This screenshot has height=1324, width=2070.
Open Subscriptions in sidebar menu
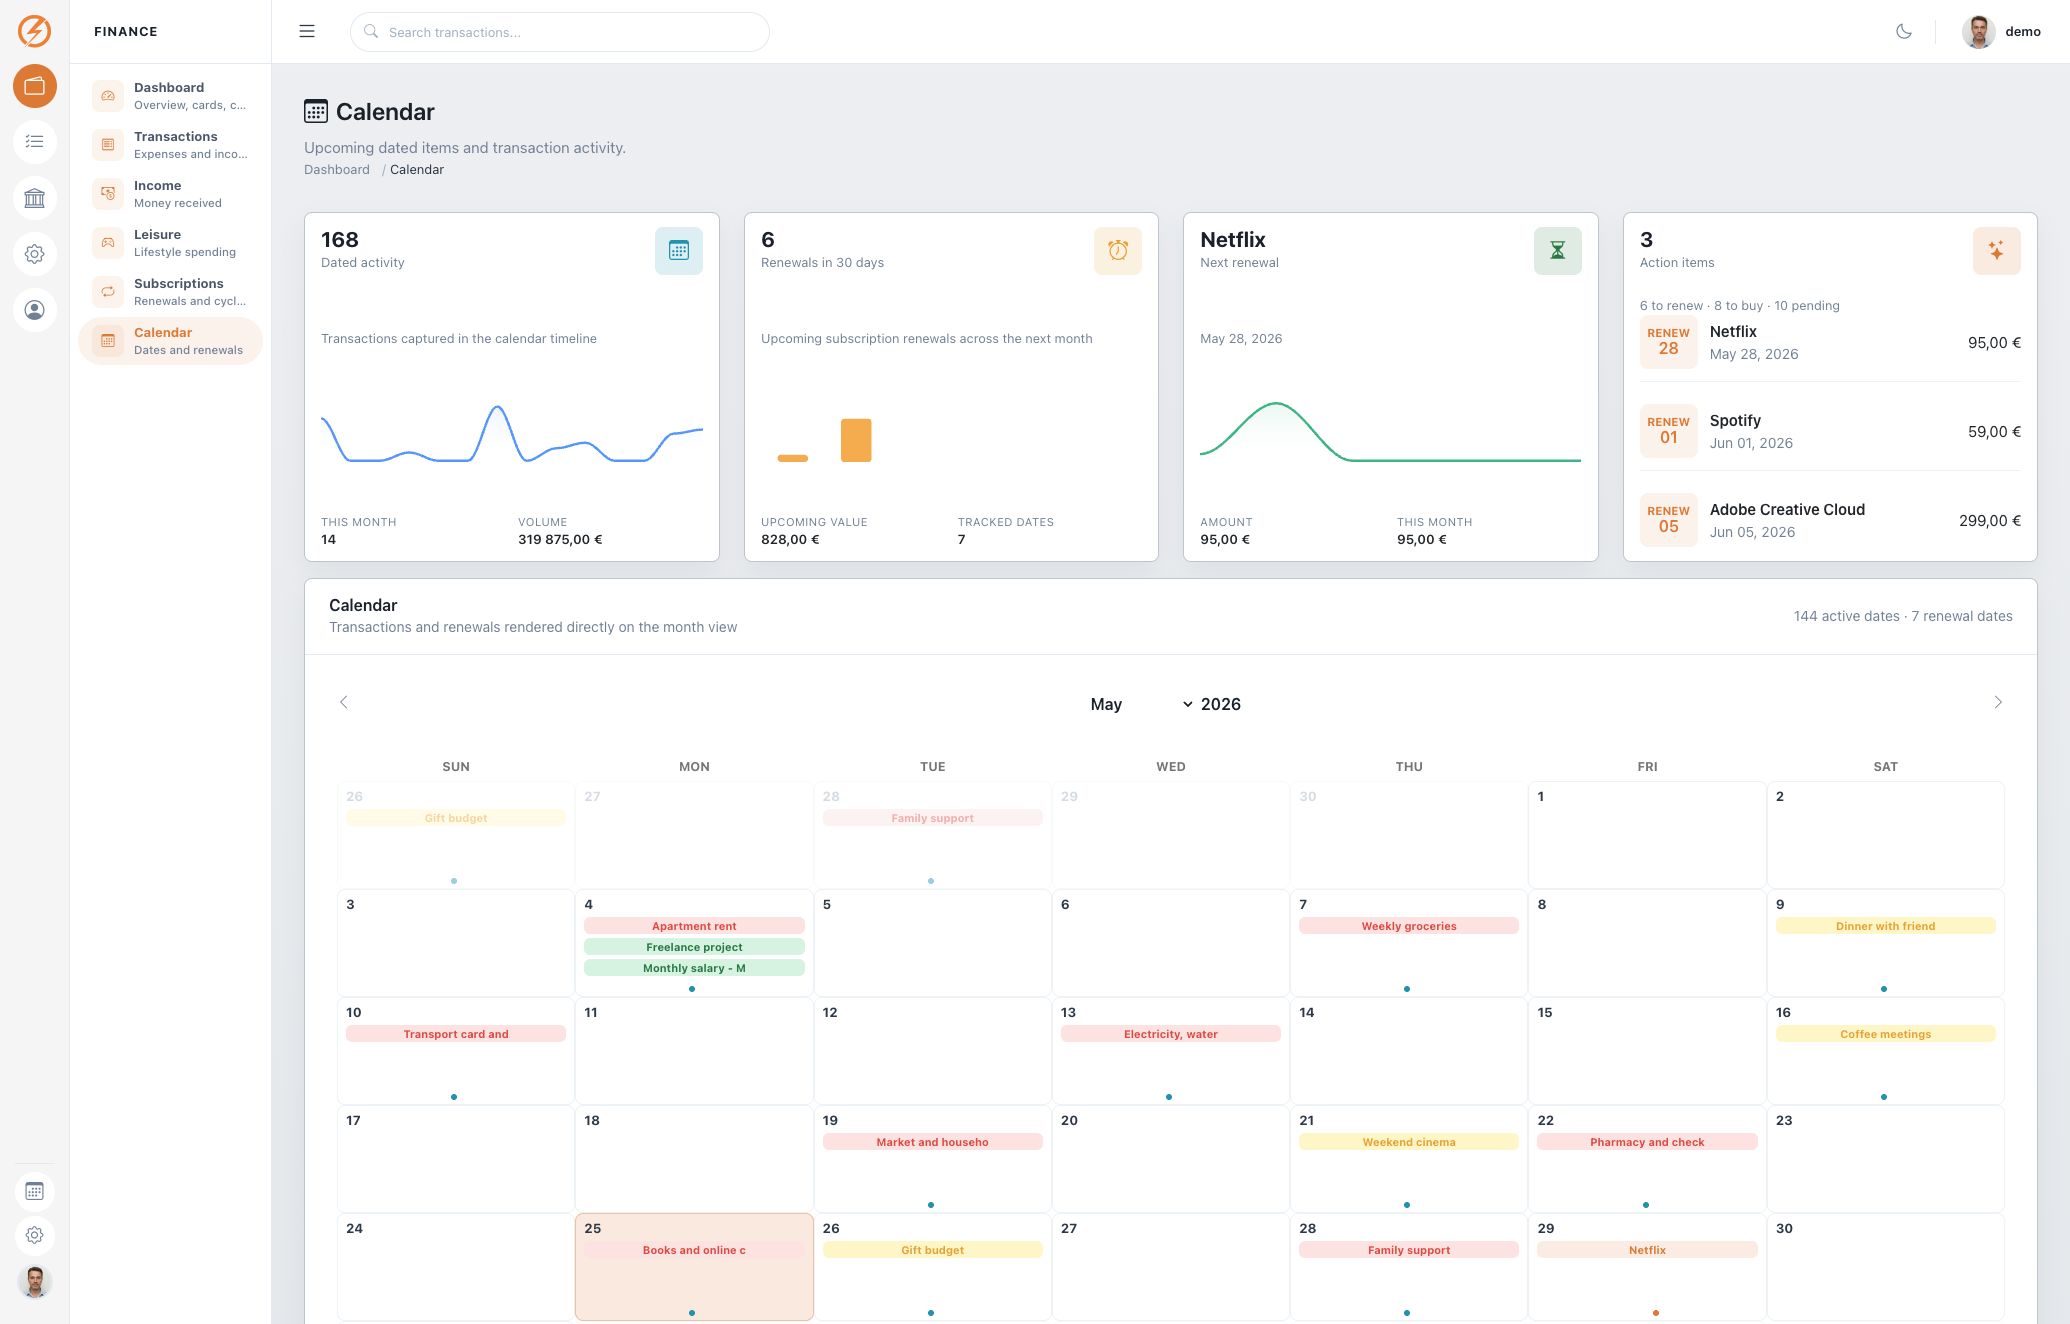click(x=170, y=292)
